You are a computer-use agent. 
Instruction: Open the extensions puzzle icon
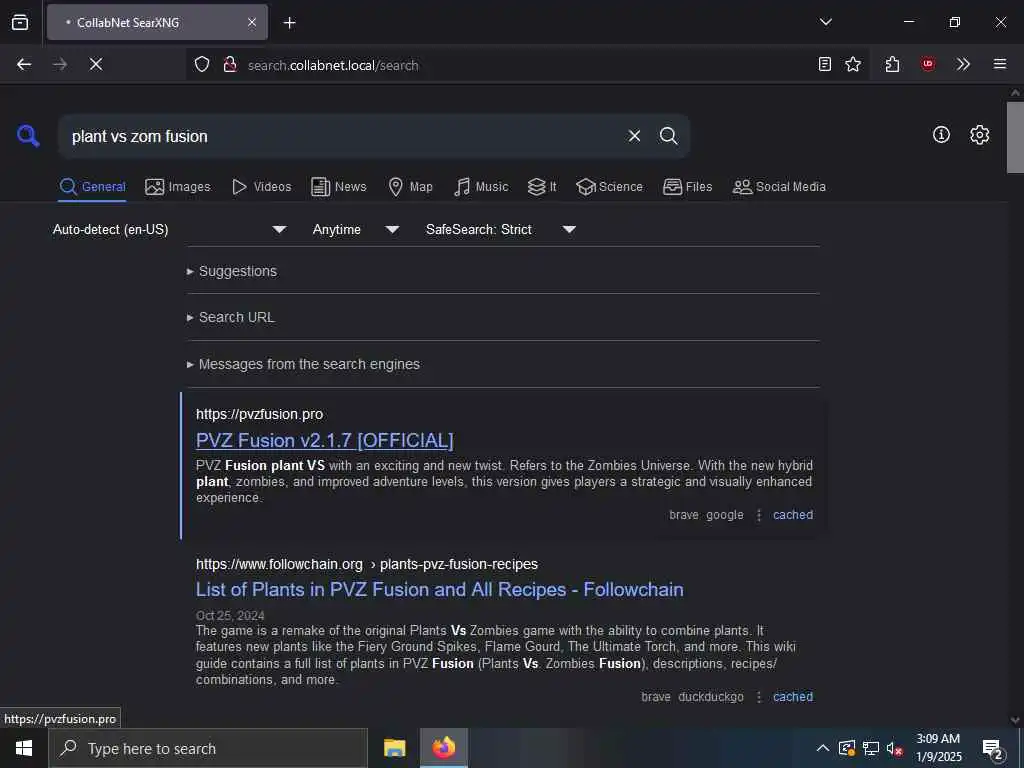(x=892, y=64)
